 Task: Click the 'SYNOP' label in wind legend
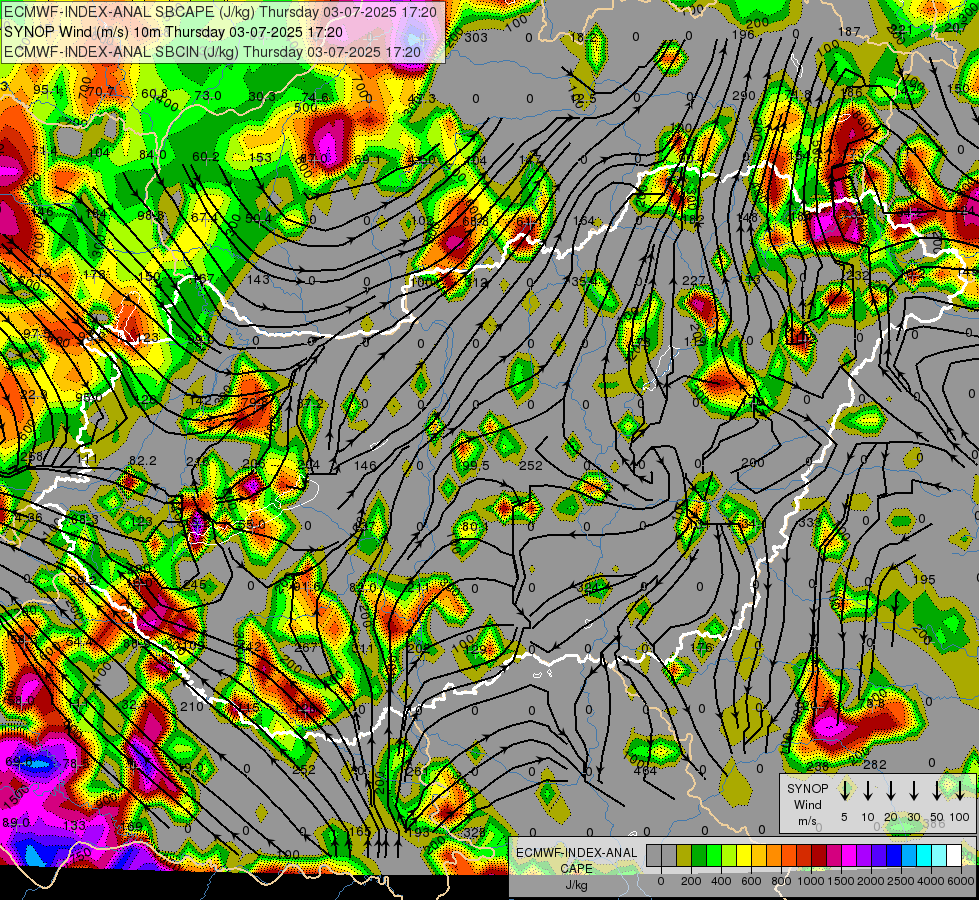[x=807, y=789]
